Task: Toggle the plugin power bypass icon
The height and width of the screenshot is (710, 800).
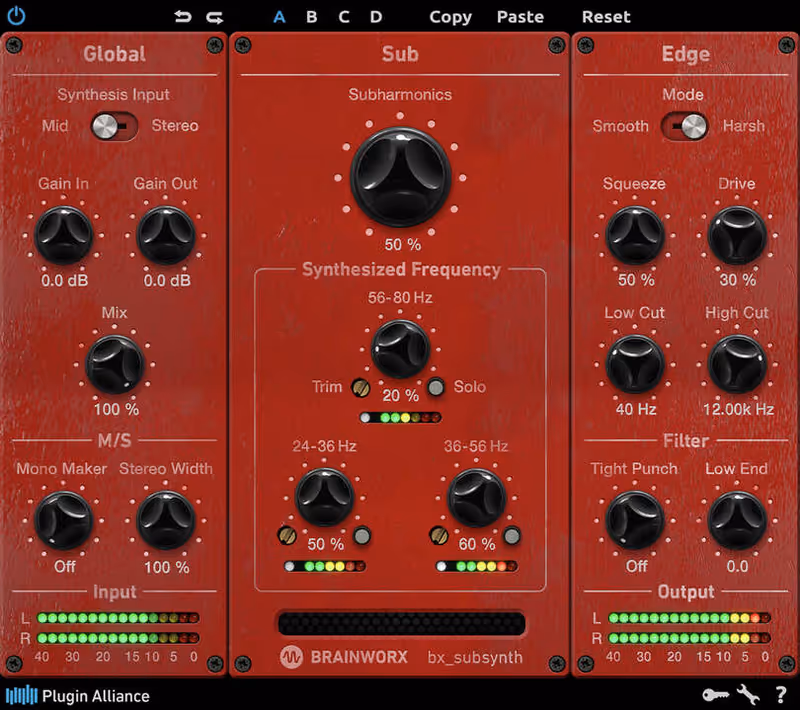Action: coord(16,16)
